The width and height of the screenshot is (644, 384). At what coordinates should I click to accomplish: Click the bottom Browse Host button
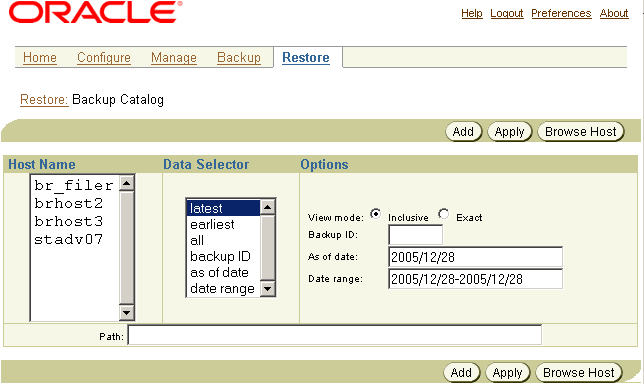tap(578, 373)
